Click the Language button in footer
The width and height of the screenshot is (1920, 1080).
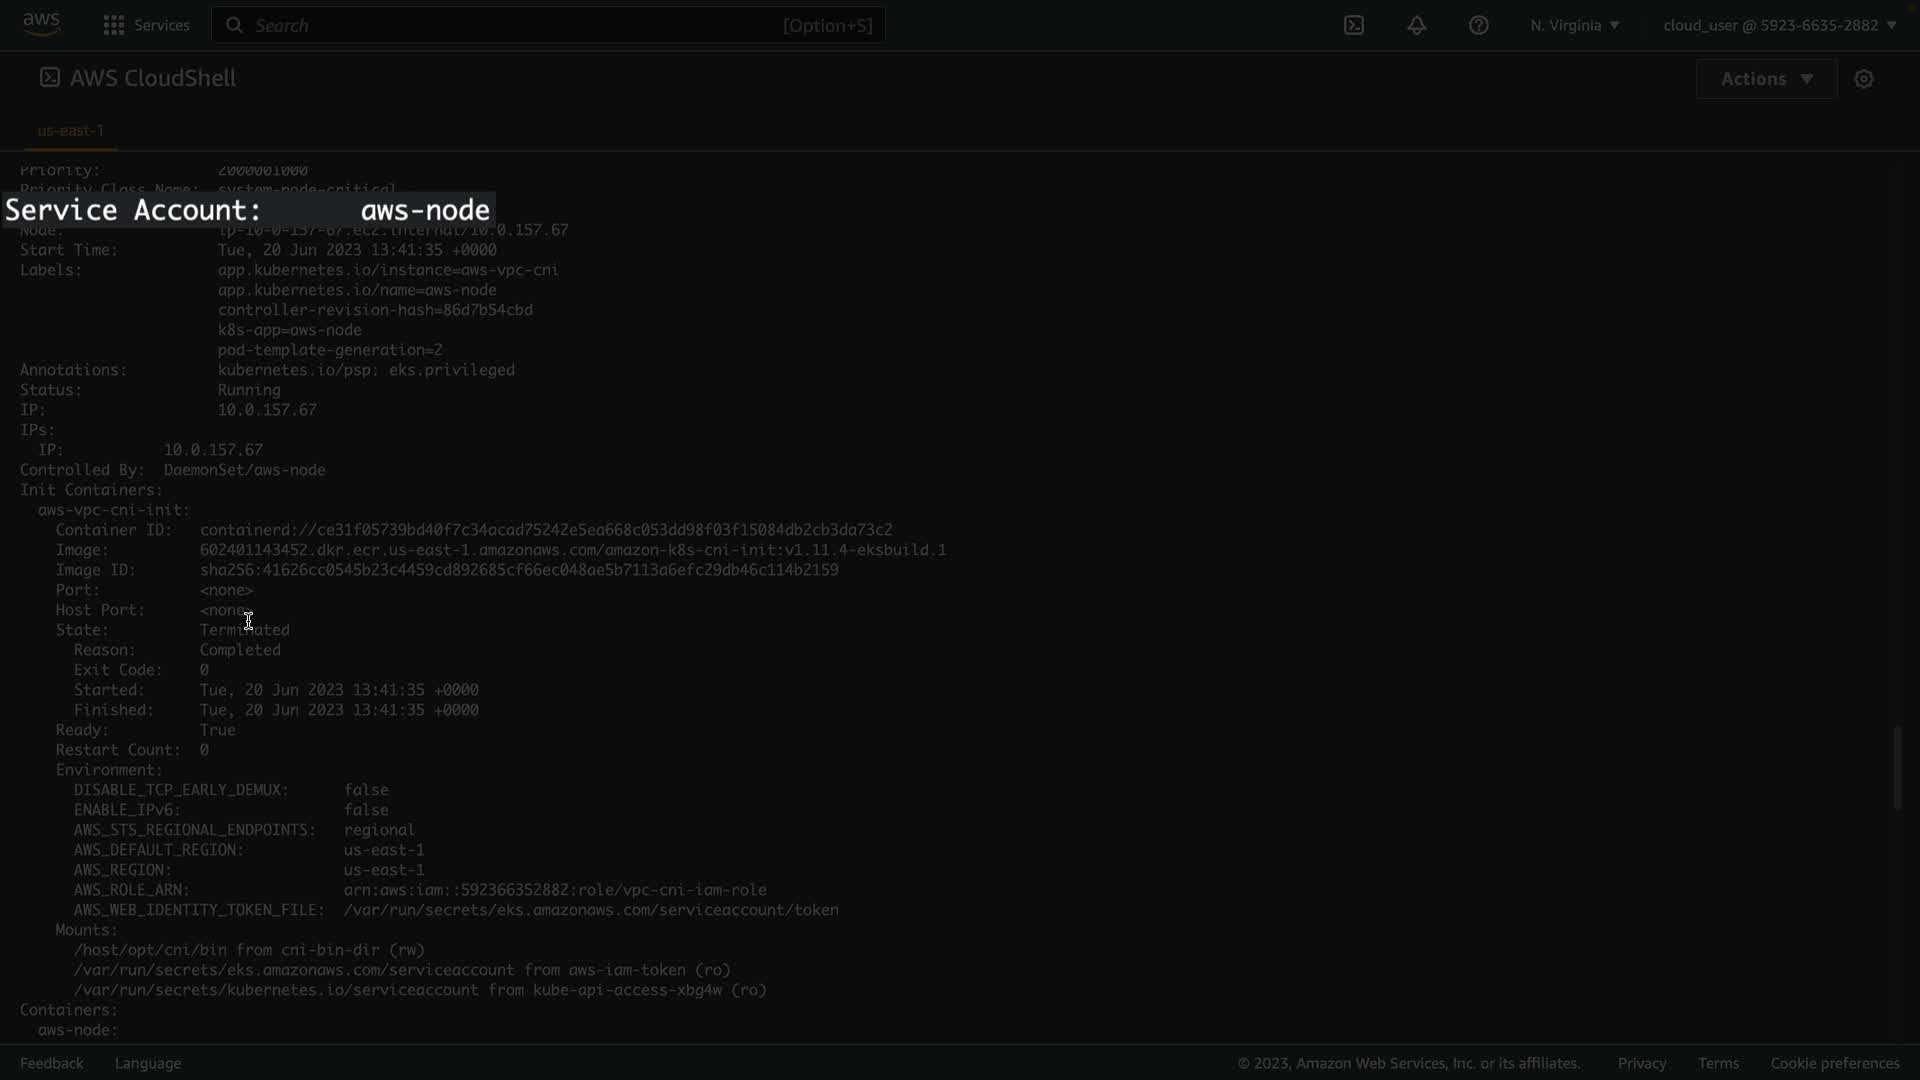click(x=148, y=1063)
